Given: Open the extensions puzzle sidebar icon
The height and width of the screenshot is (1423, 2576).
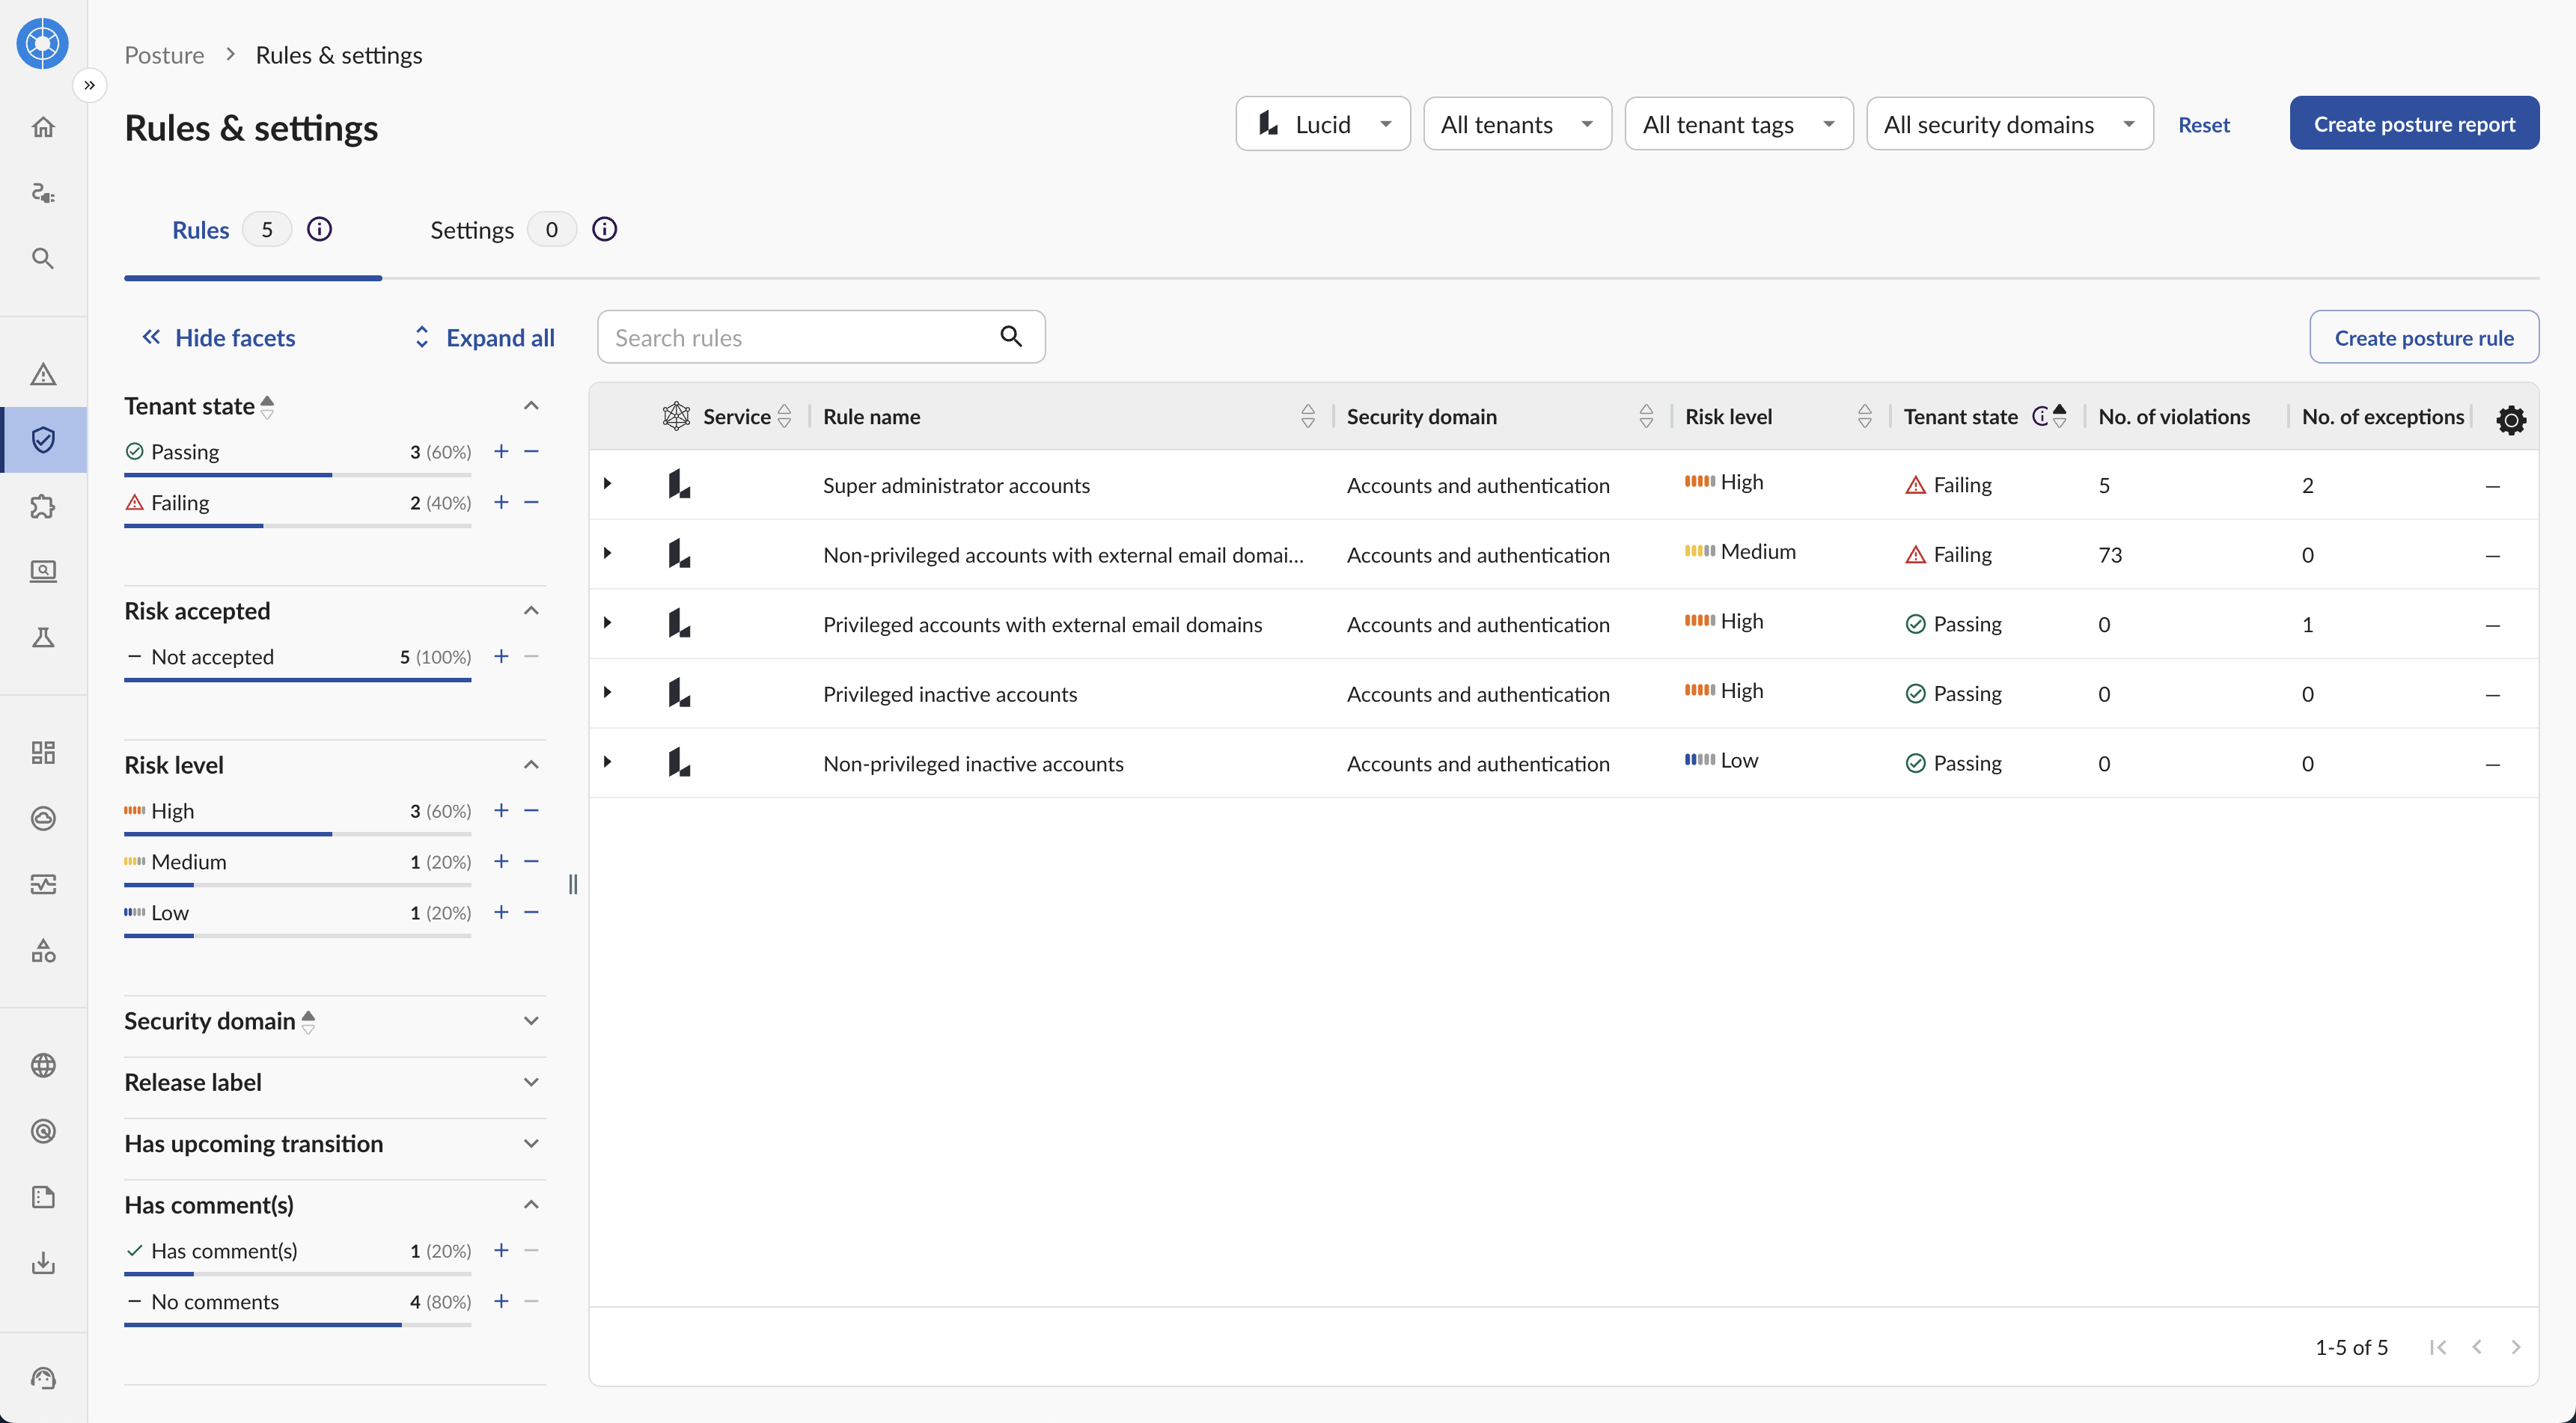Looking at the screenshot, I should (43, 506).
